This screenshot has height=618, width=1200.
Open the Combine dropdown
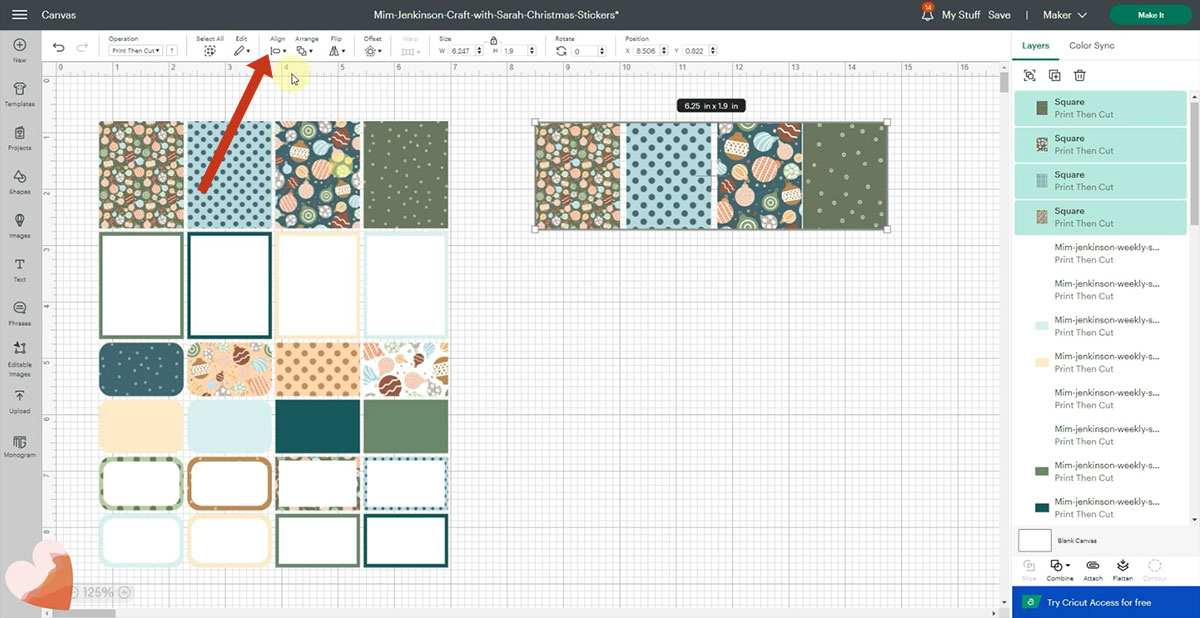click(1060, 568)
